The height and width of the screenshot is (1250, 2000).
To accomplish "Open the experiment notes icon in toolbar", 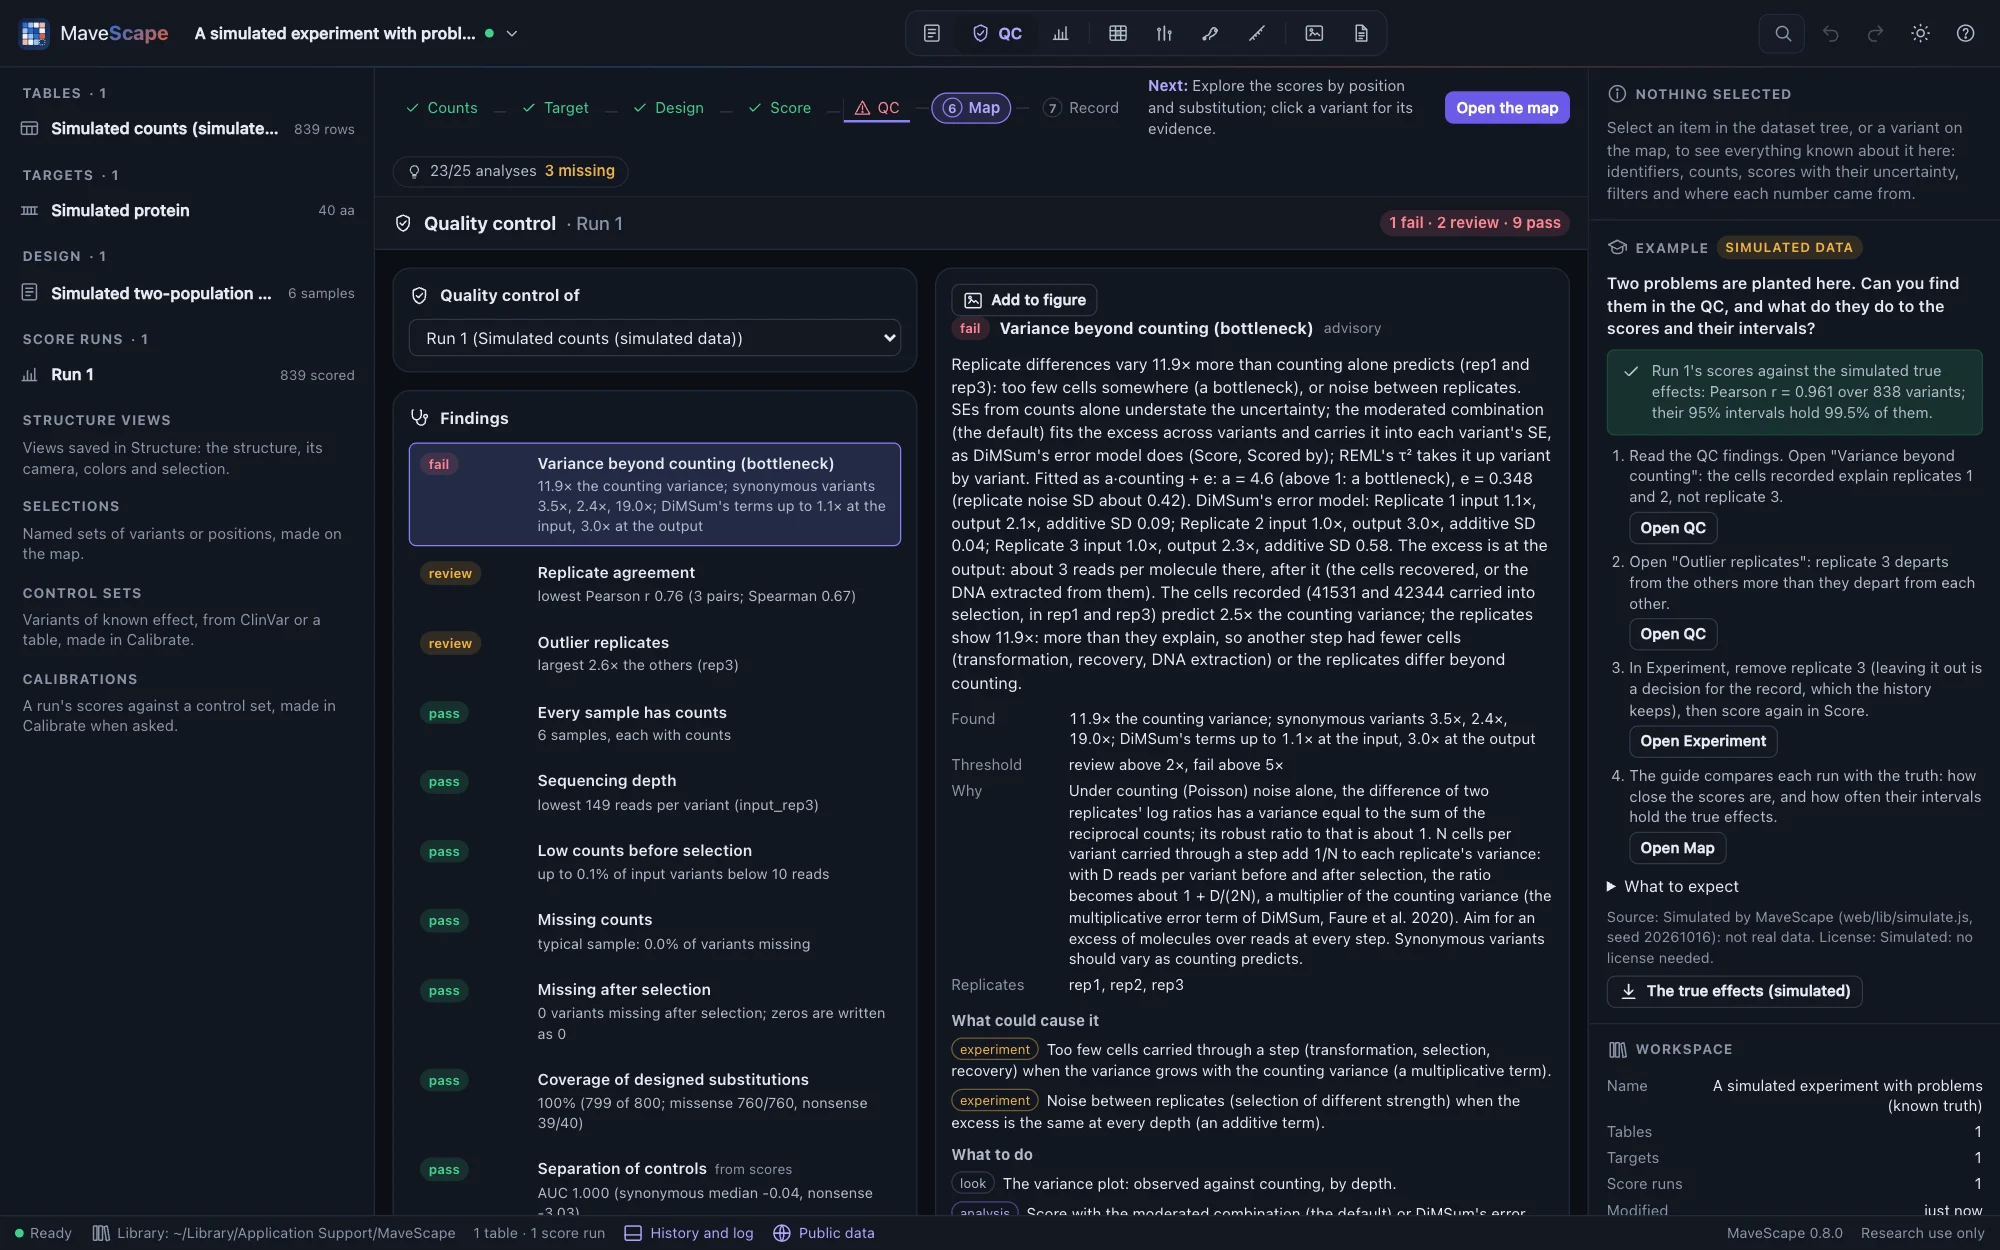I will [x=932, y=33].
